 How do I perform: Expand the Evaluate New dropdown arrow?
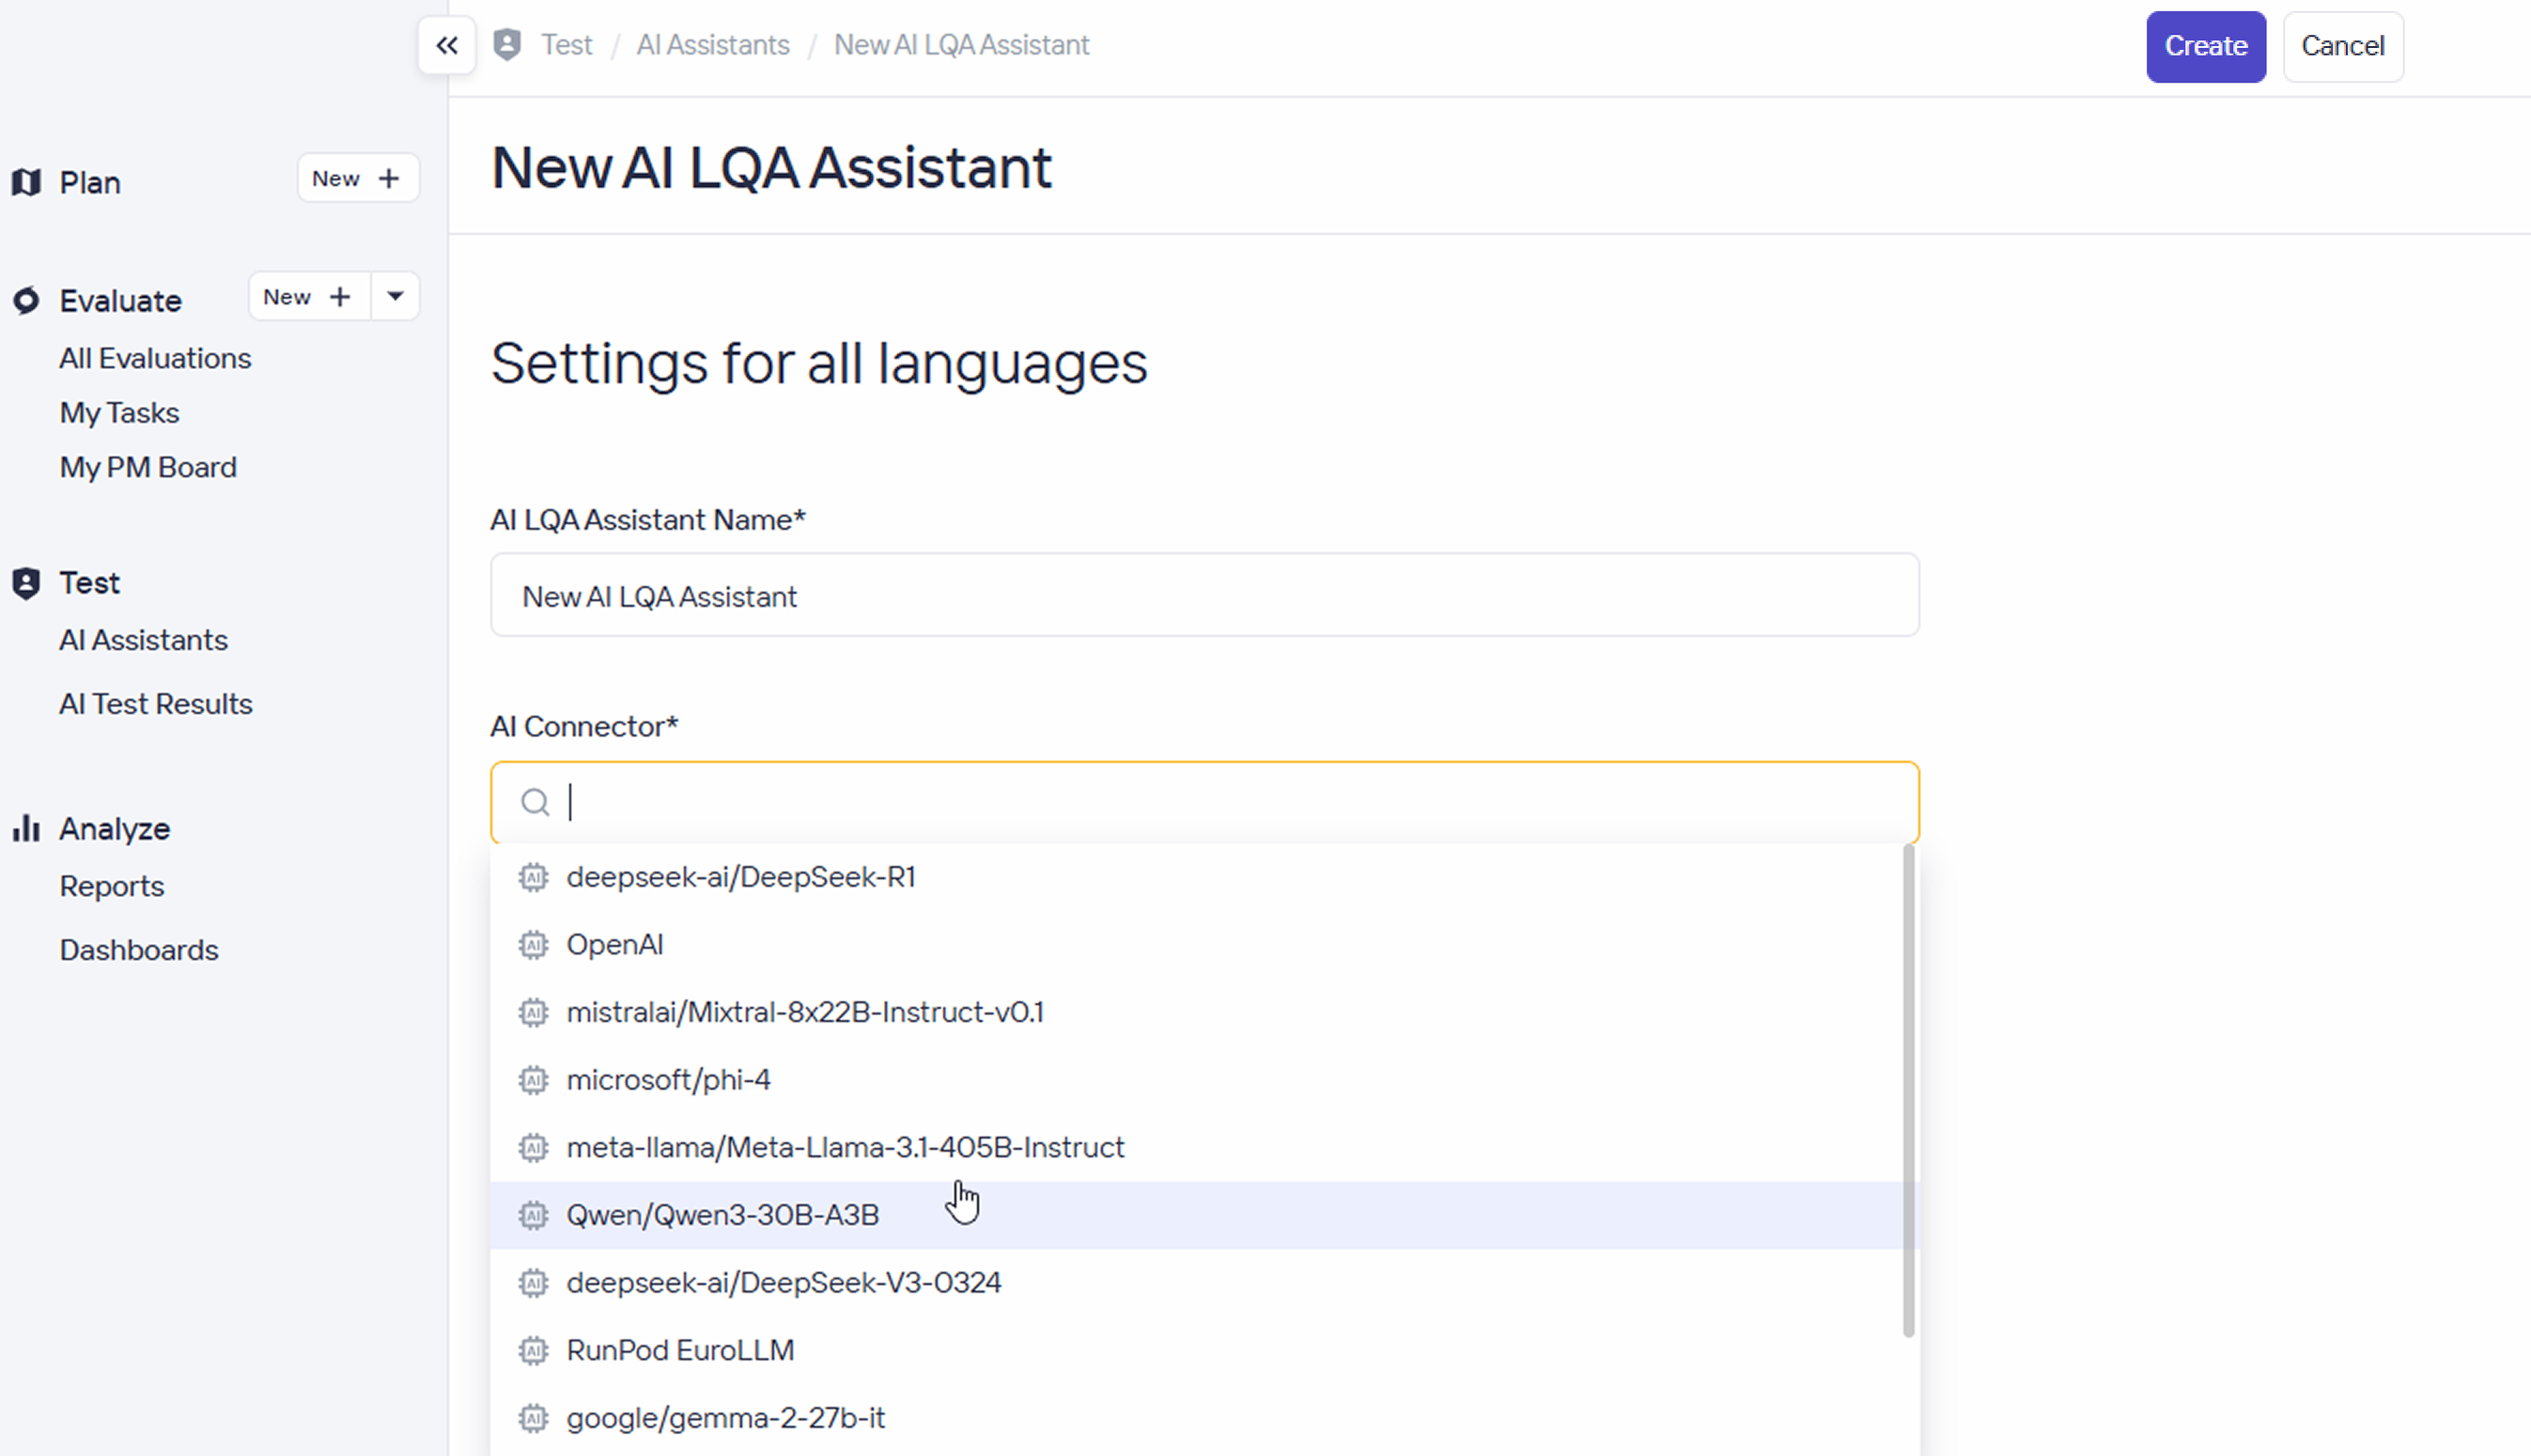coord(395,296)
